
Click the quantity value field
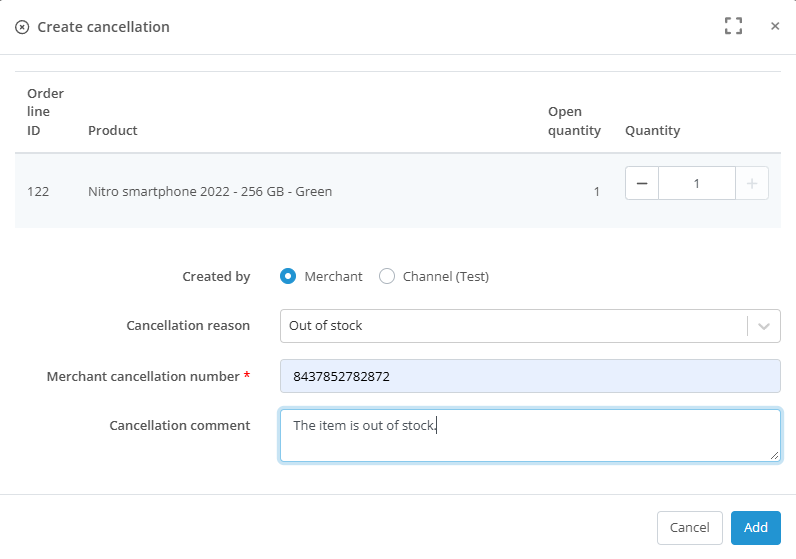697,183
